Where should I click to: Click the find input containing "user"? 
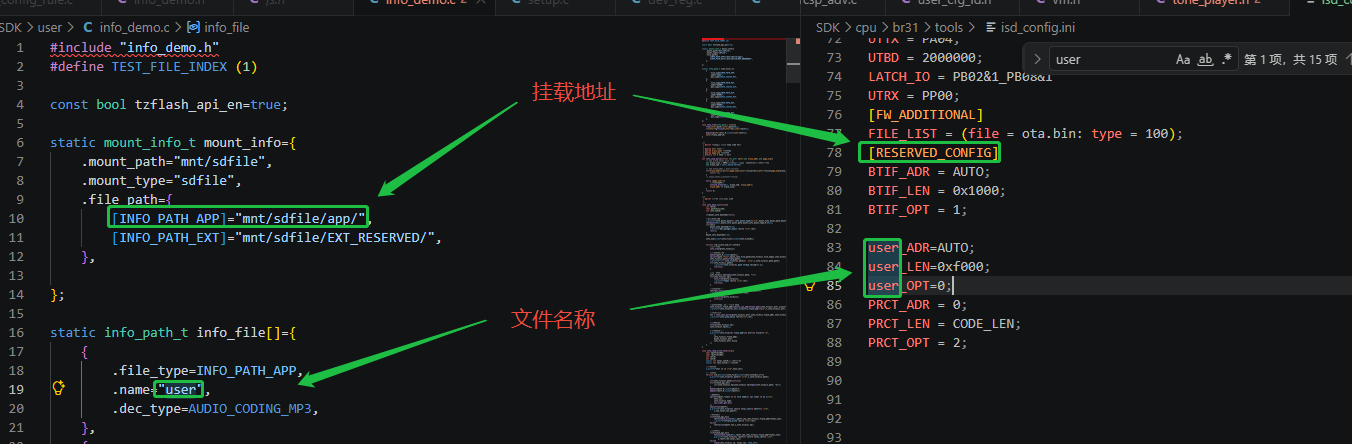[x=1111, y=59]
